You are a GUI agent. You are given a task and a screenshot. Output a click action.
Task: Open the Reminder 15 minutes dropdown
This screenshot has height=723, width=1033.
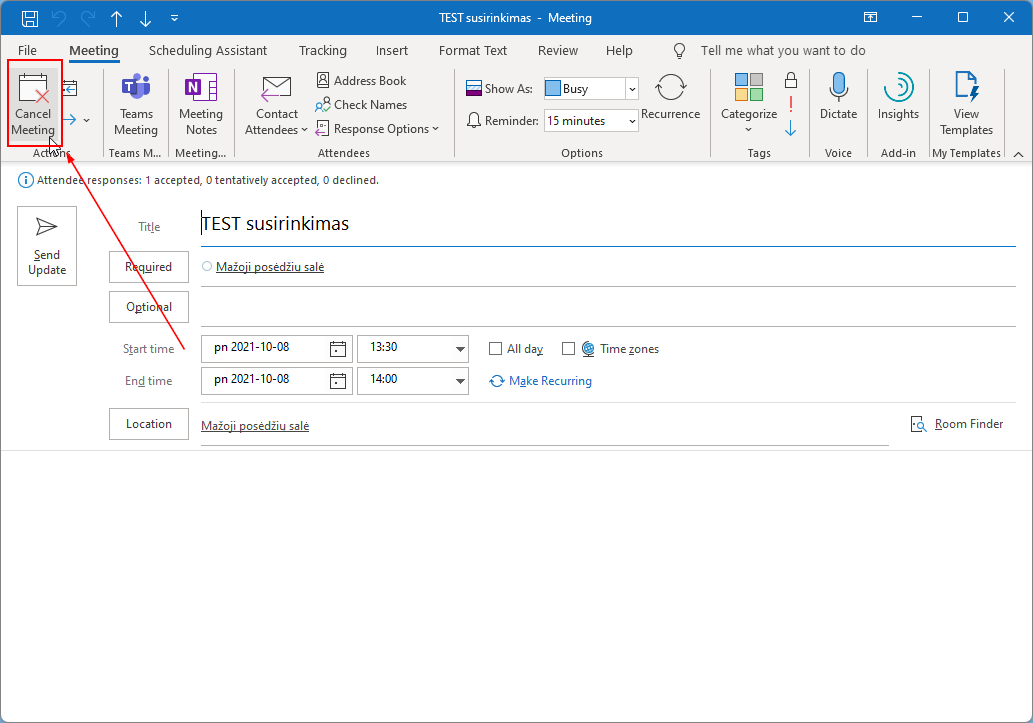[x=631, y=121]
